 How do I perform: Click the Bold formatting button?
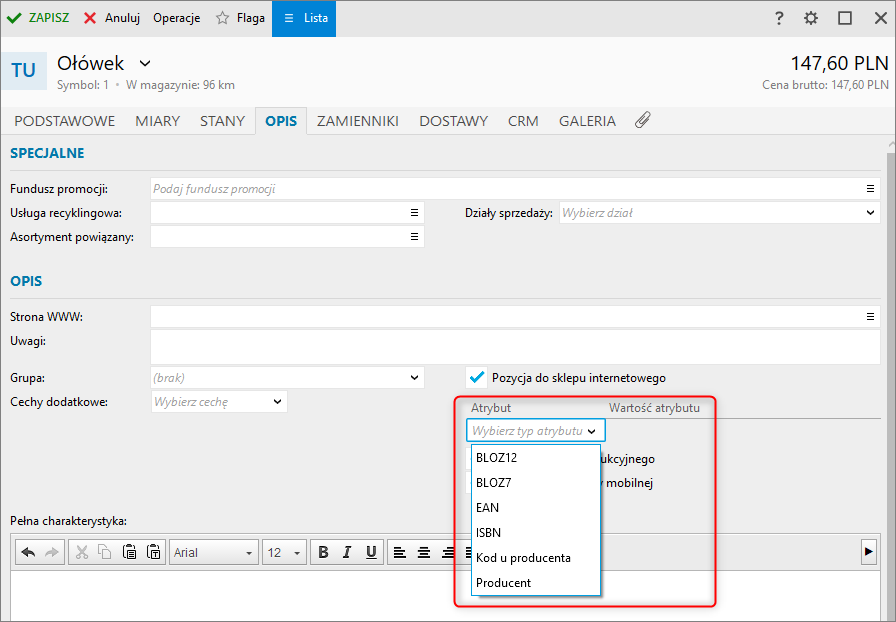pos(323,552)
